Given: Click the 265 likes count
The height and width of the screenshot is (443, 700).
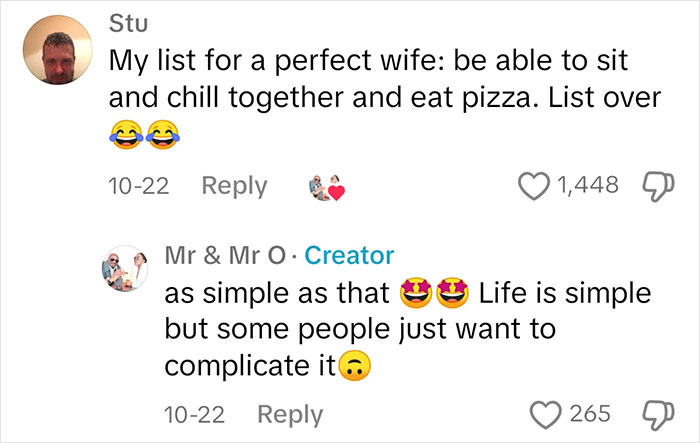Looking at the screenshot, I should [x=589, y=413].
